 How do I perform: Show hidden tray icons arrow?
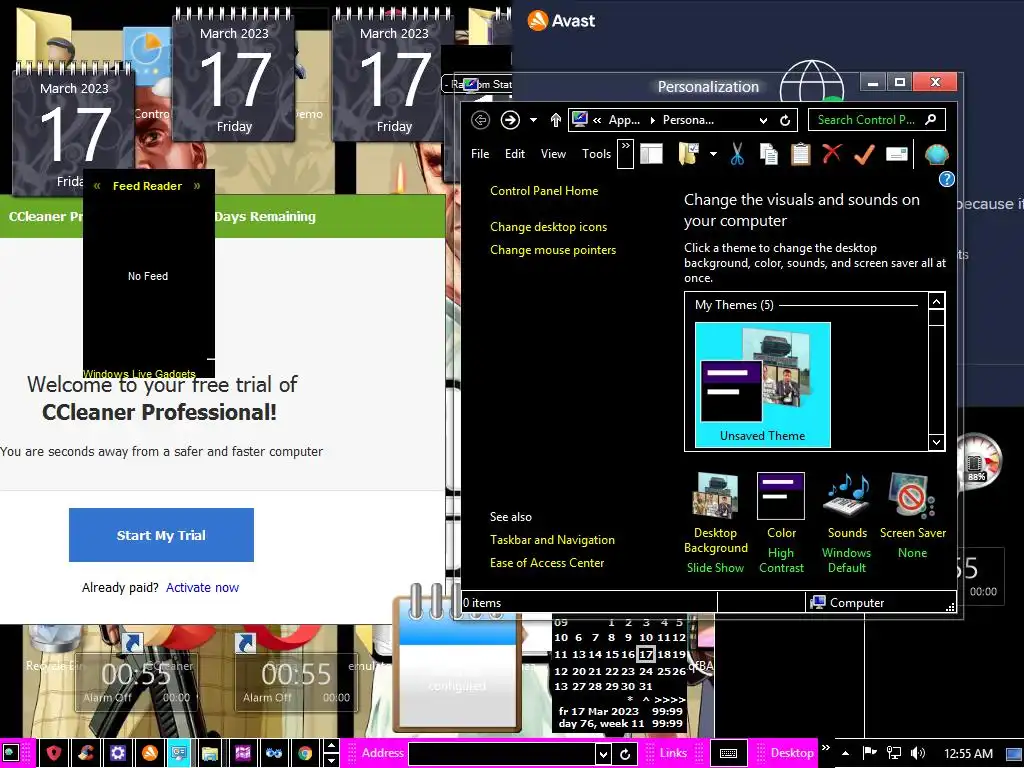(x=845, y=753)
